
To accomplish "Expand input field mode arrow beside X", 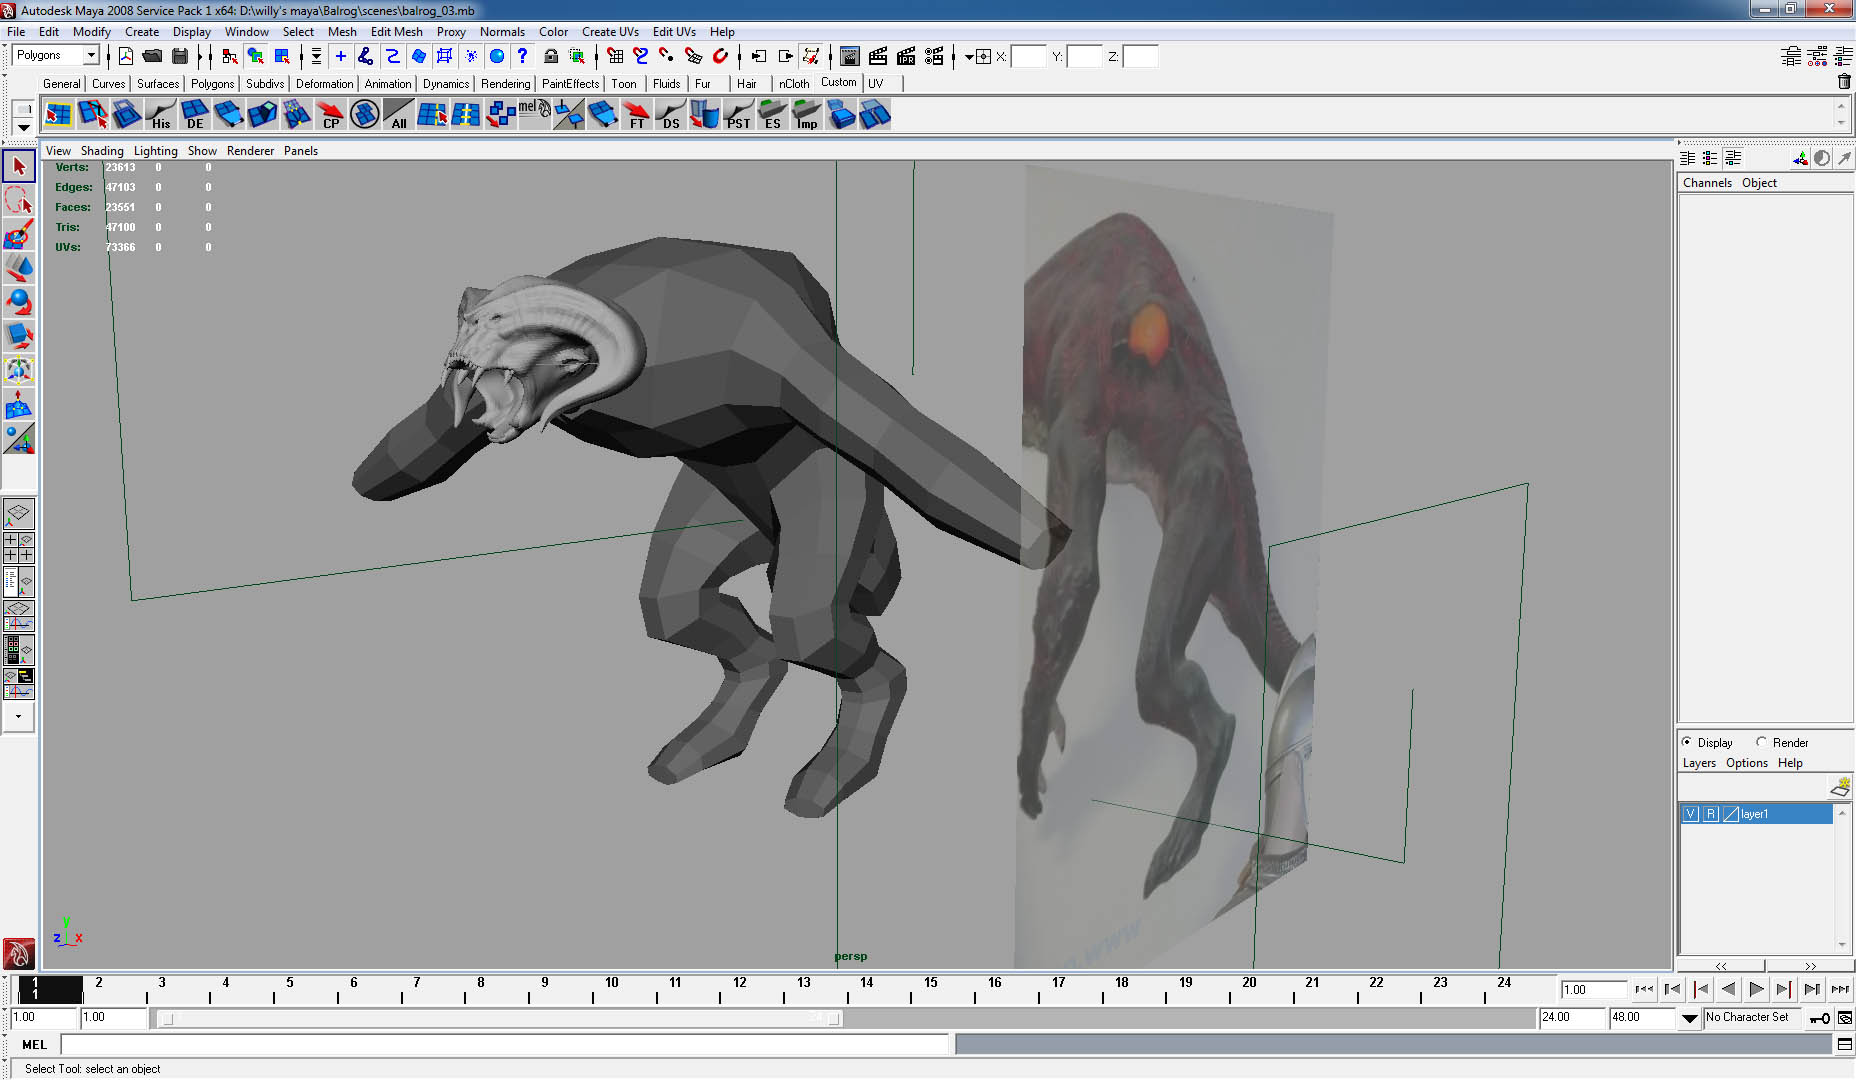I will pos(968,57).
